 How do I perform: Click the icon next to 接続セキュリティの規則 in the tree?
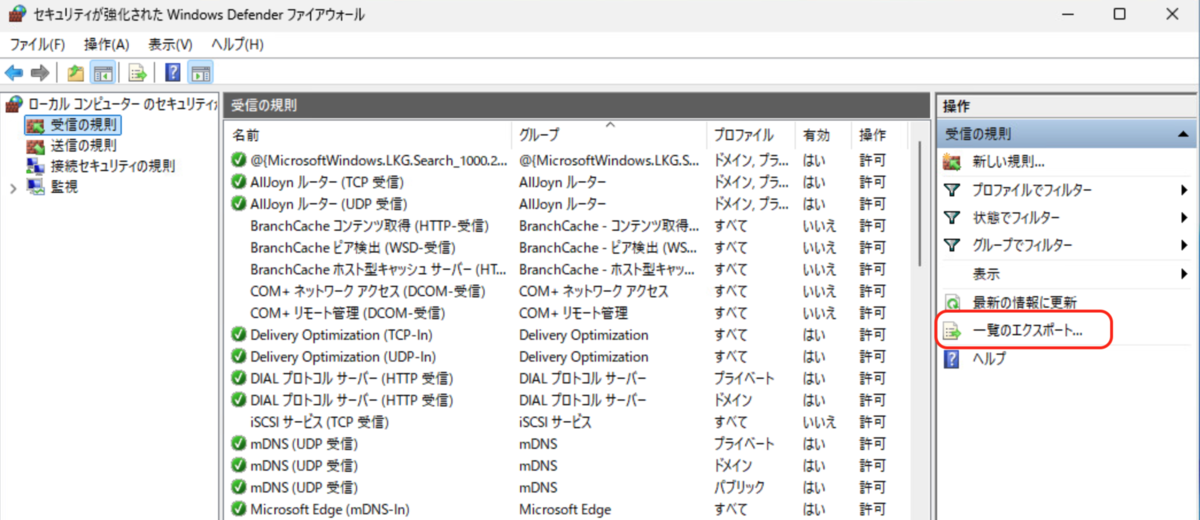[x=36, y=166]
